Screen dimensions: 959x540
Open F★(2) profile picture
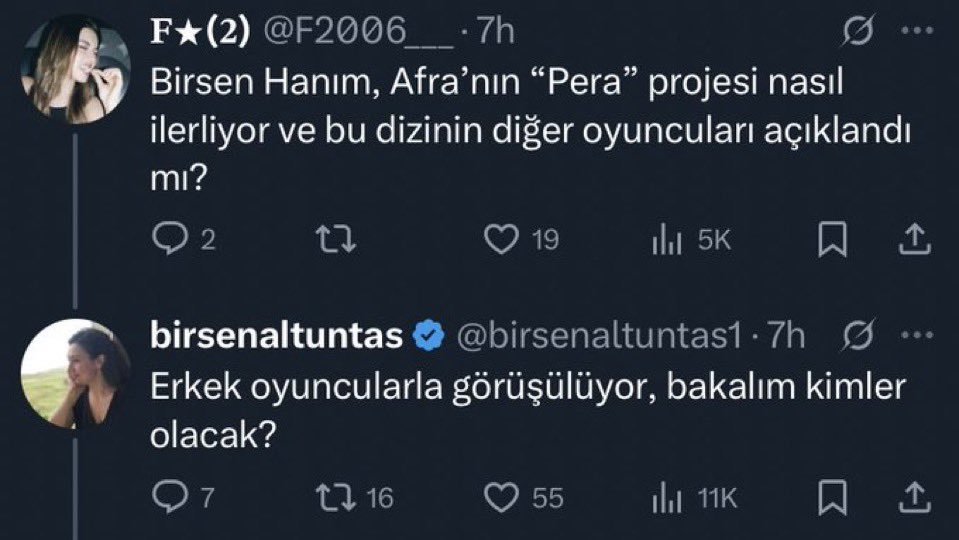76,68
